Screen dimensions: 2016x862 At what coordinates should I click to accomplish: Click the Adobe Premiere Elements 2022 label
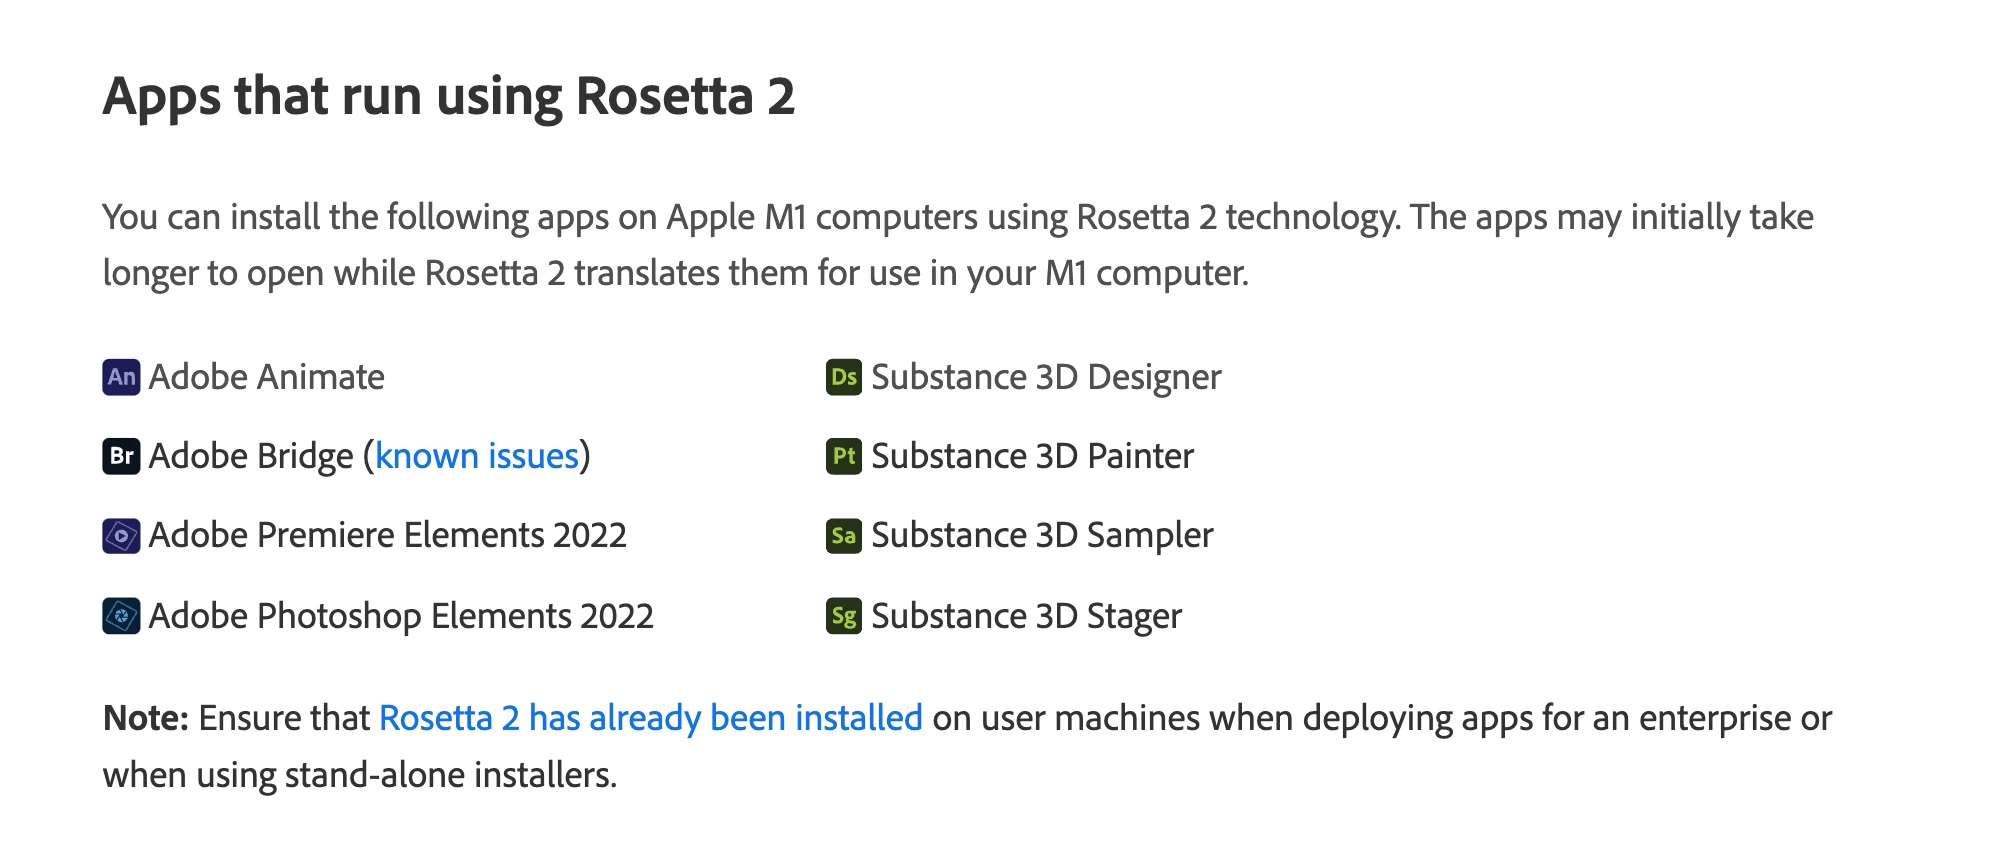388,536
